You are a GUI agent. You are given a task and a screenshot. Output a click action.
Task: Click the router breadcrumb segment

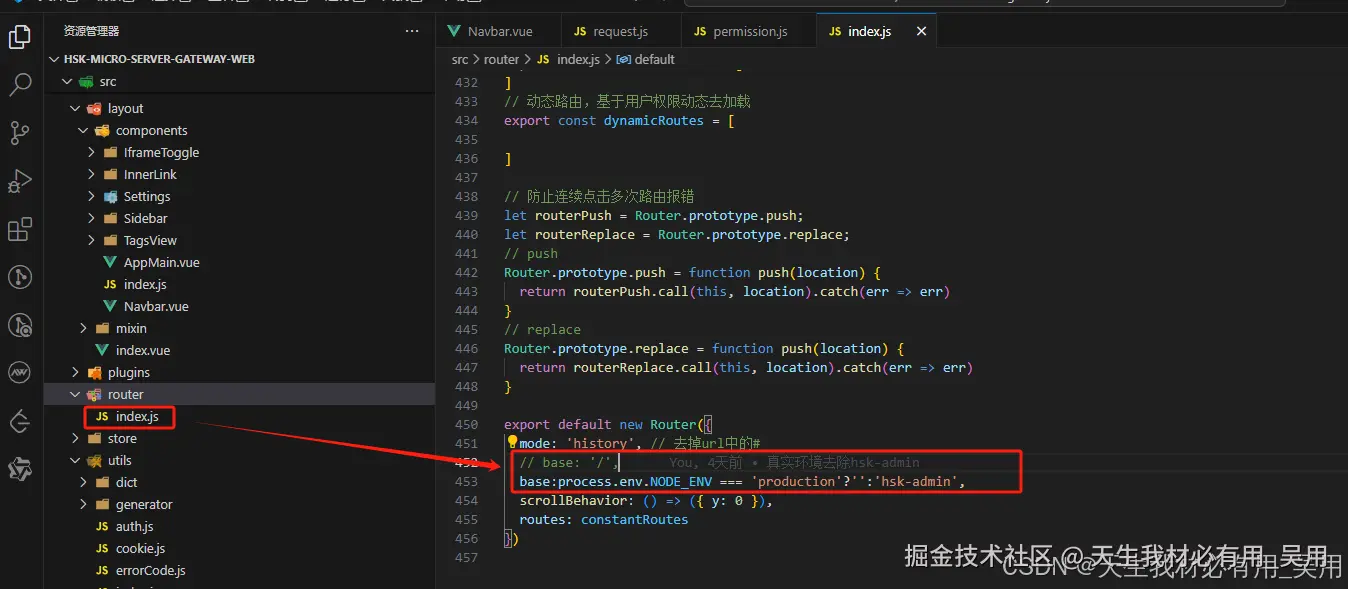(x=501, y=59)
